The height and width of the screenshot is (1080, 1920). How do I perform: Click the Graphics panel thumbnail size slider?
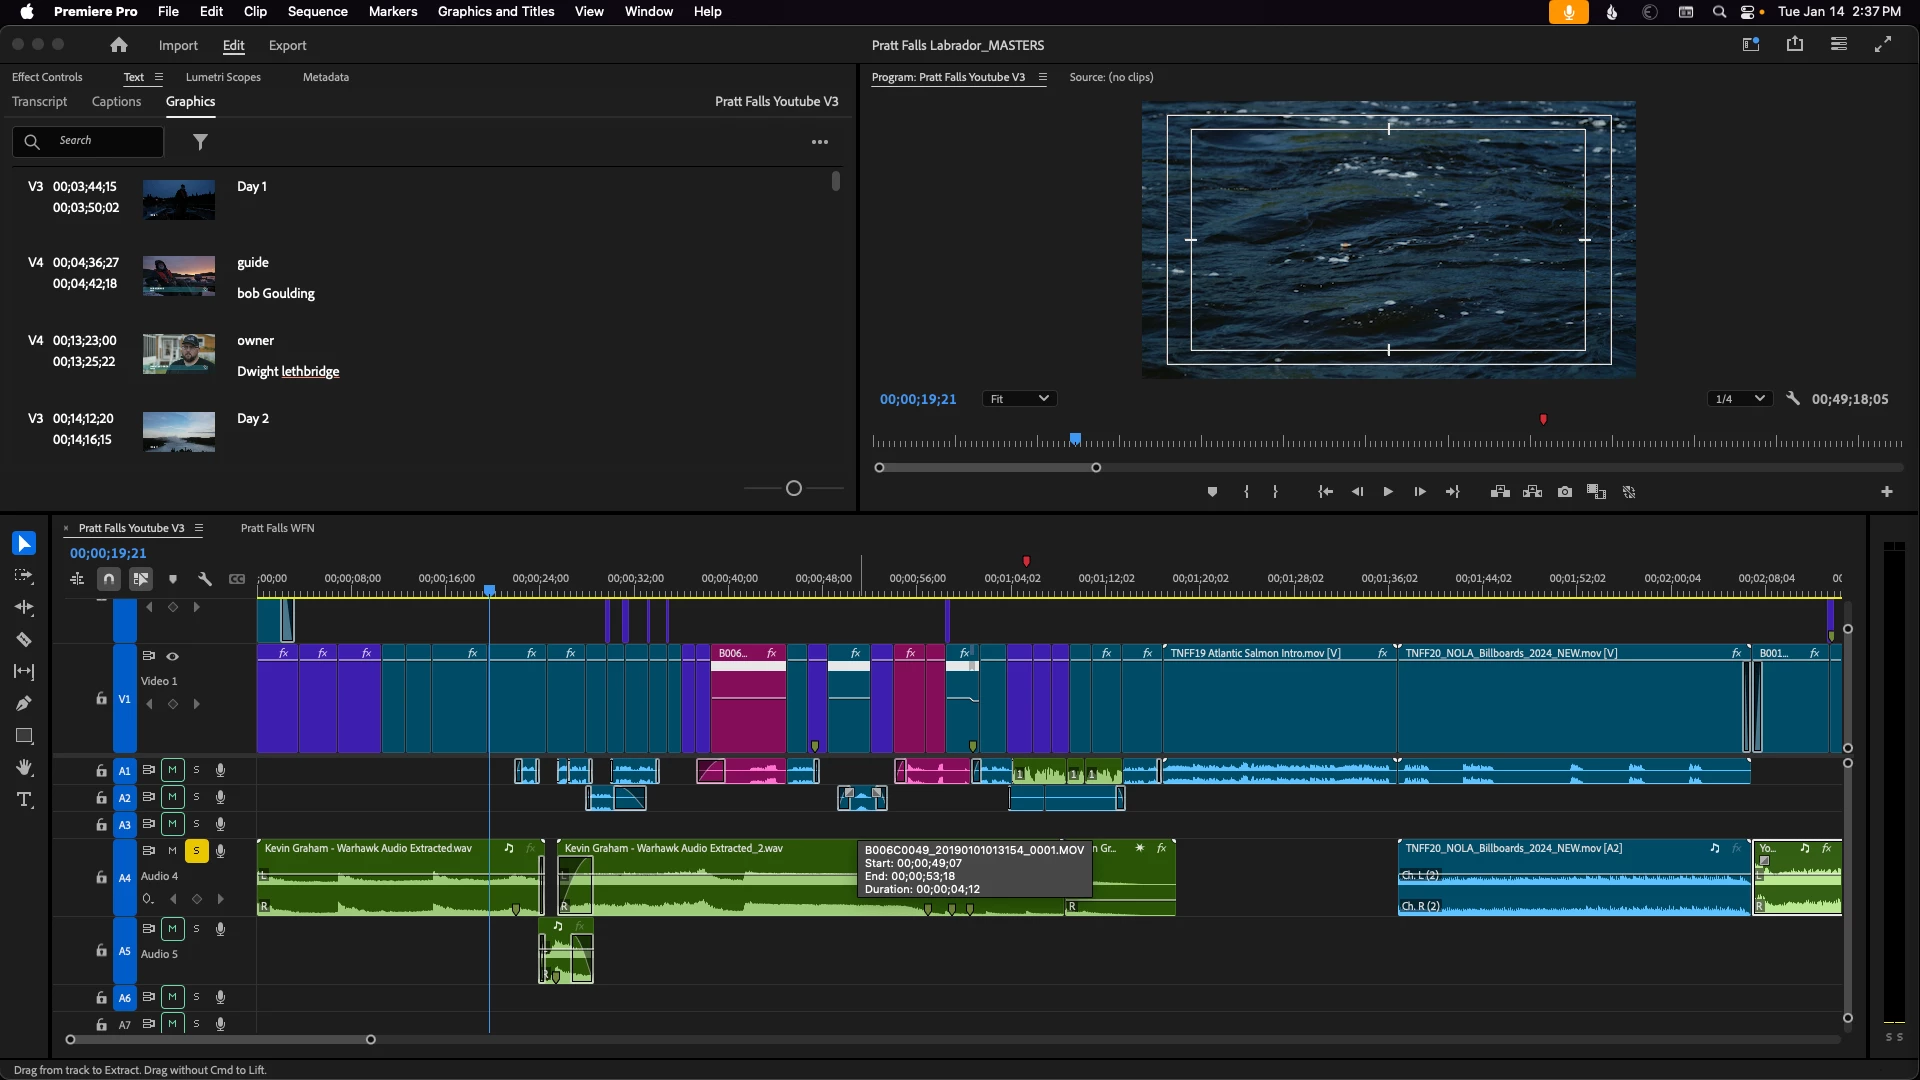click(794, 488)
